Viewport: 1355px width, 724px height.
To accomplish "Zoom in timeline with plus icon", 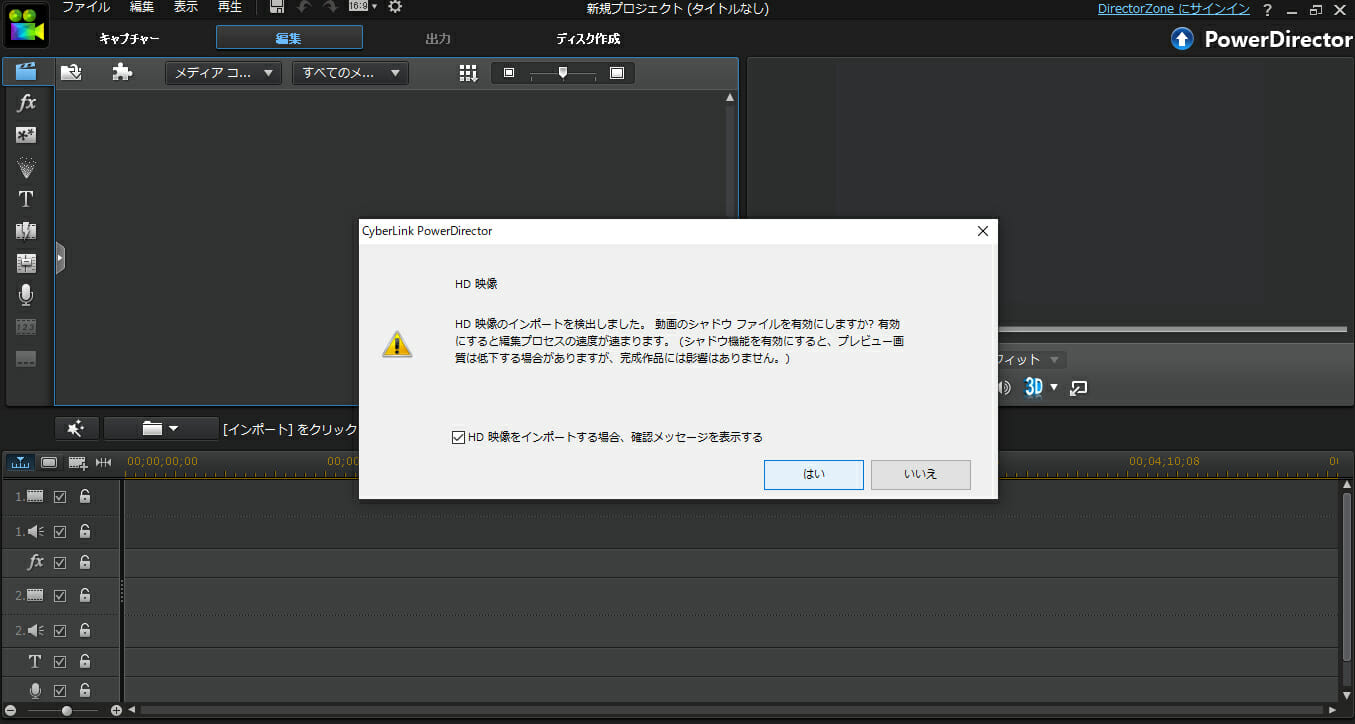I will coord(116,710).
